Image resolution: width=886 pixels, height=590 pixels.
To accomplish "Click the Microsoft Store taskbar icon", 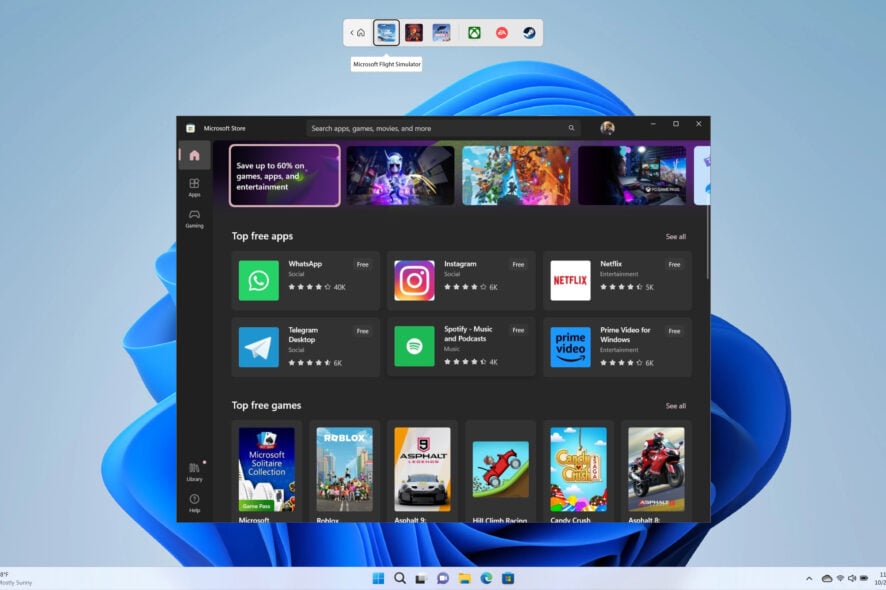I will (x=508, y=578).
